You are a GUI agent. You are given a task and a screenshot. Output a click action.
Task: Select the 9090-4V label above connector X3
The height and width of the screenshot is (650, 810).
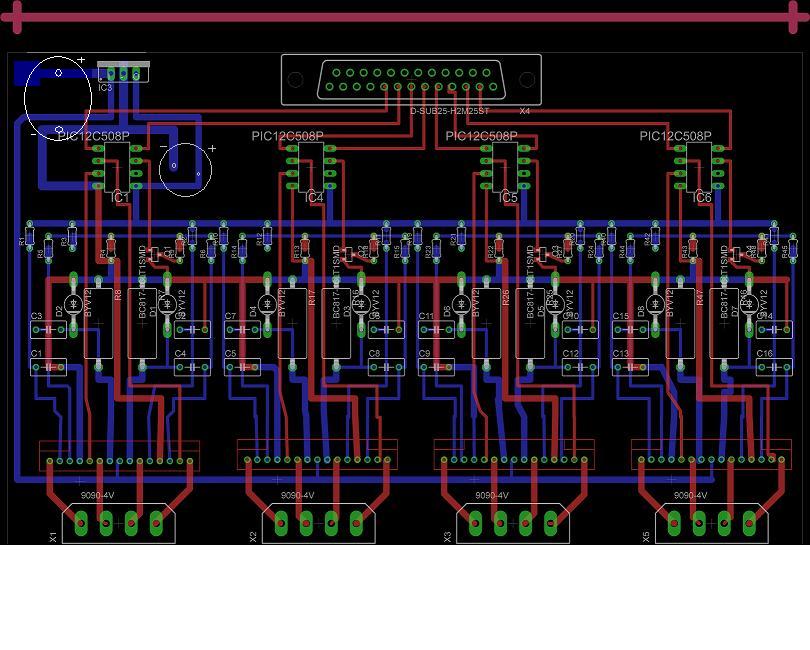(x=492, y=496)
